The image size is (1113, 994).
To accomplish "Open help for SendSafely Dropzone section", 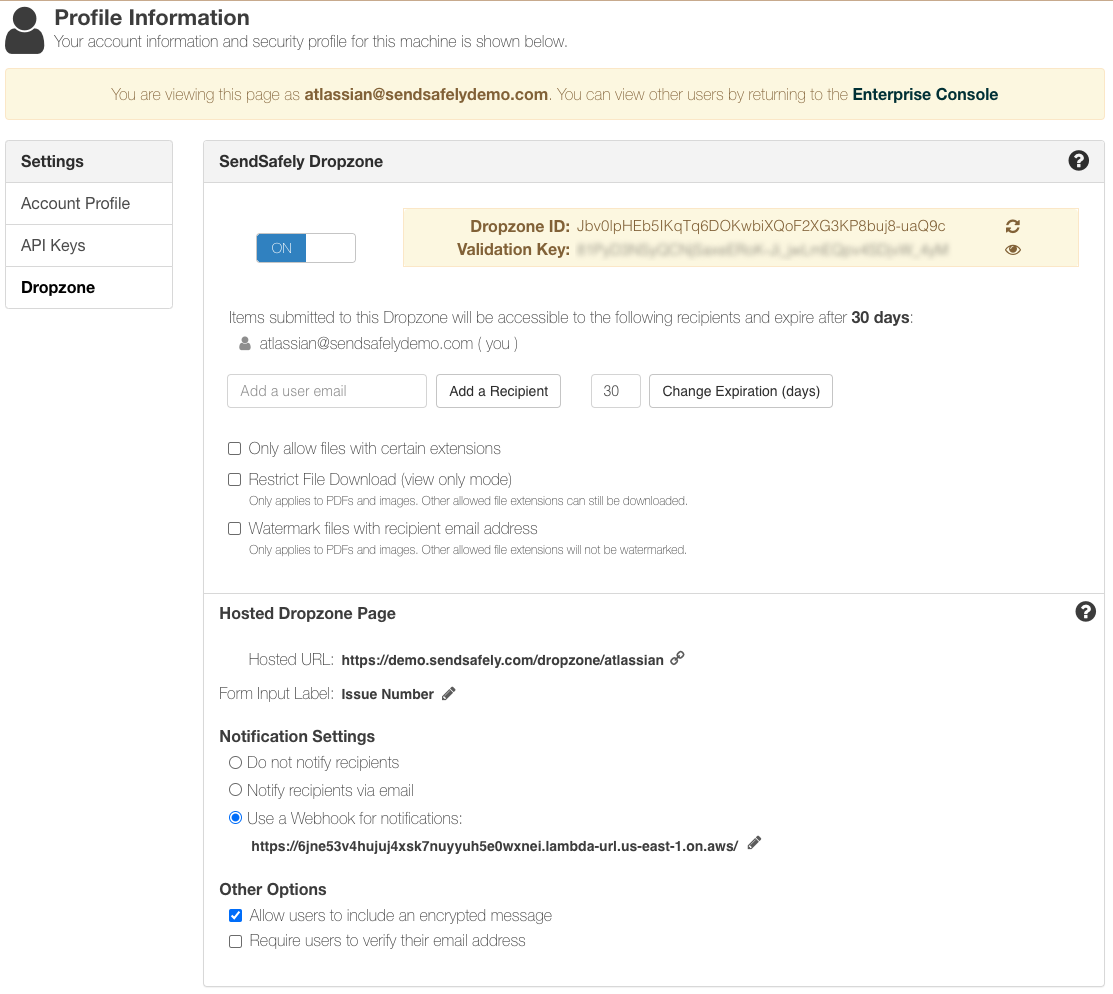I will point(1078,161).
